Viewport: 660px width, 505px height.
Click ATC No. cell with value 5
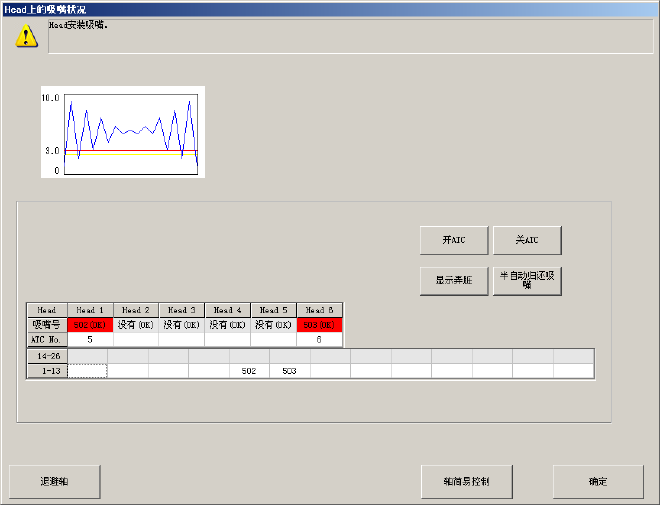click(90, 340)
